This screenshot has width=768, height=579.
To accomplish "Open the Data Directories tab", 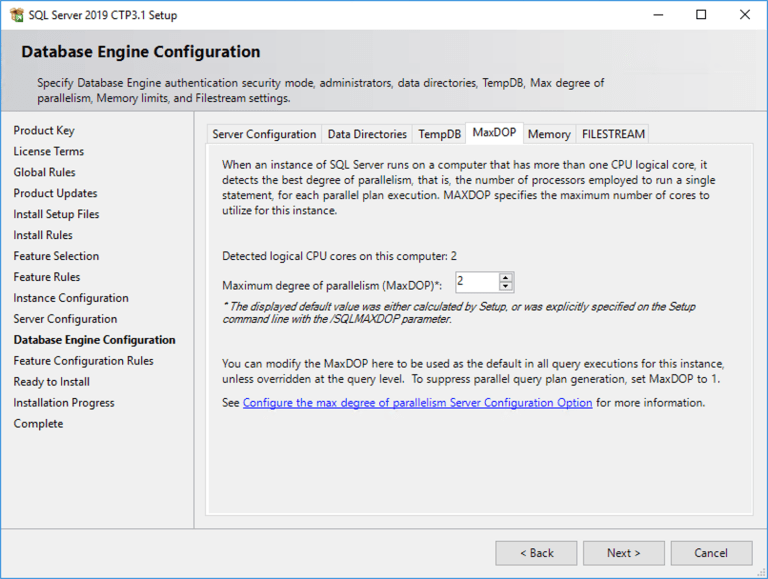I will [x=367, y=134].
